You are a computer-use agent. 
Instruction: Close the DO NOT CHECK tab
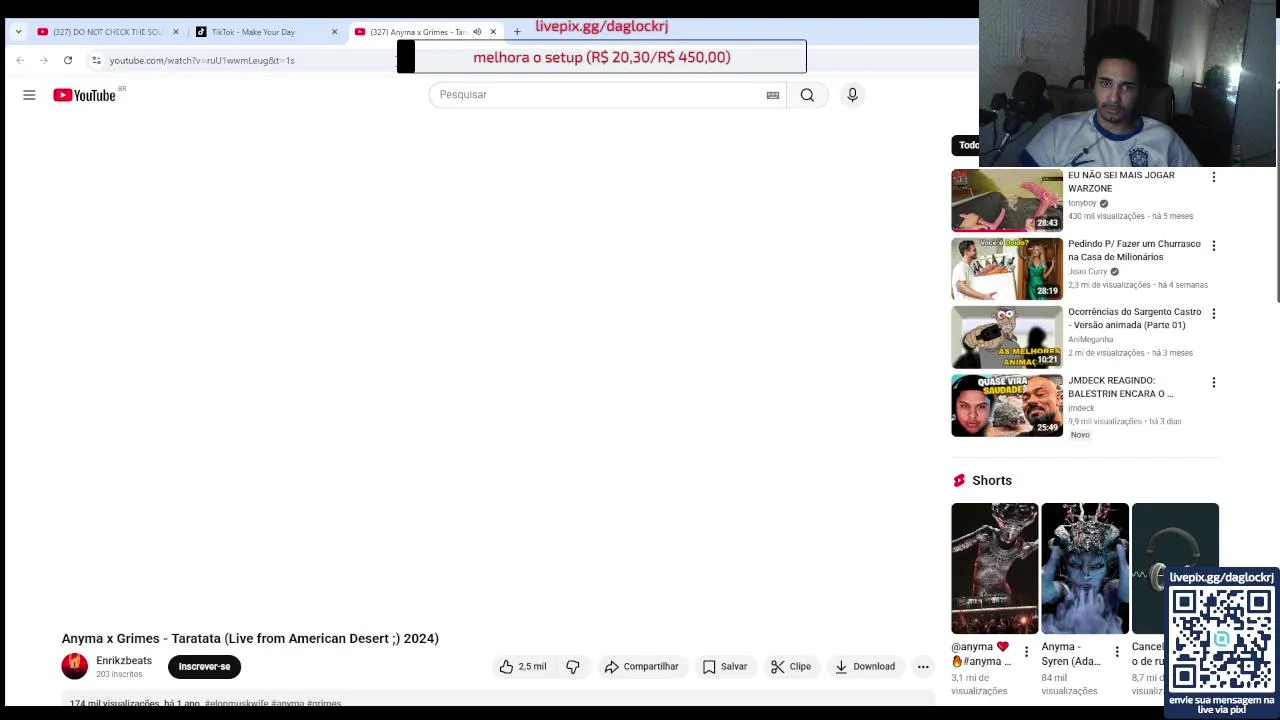[x=176, y=32]
